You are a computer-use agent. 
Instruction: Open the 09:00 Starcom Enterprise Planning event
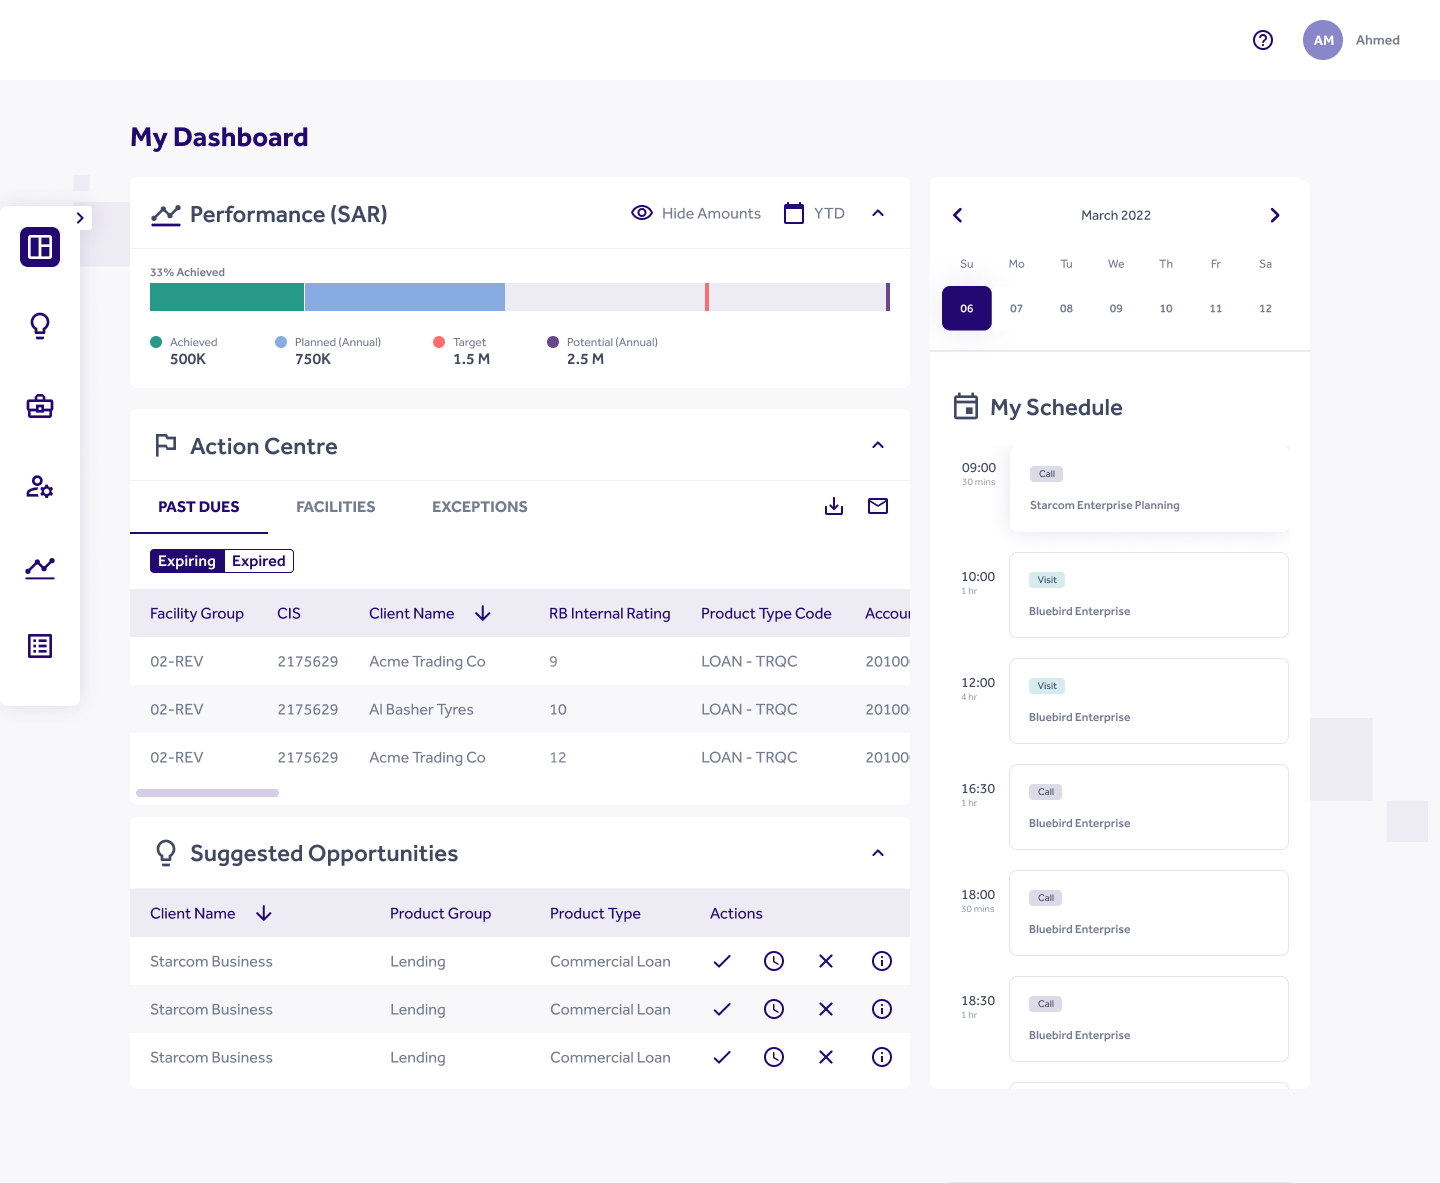pyautogui.click(x=1148, y=490)
